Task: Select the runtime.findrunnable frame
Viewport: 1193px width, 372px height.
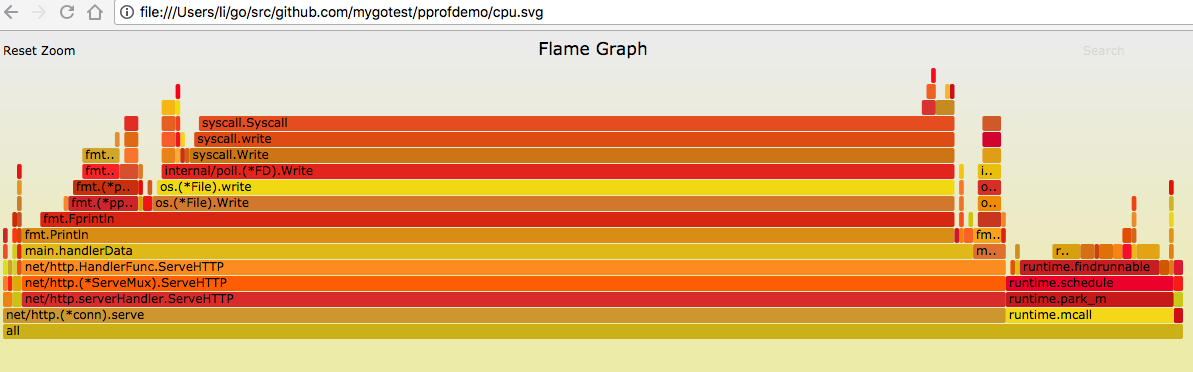Action: [1089, 267]
